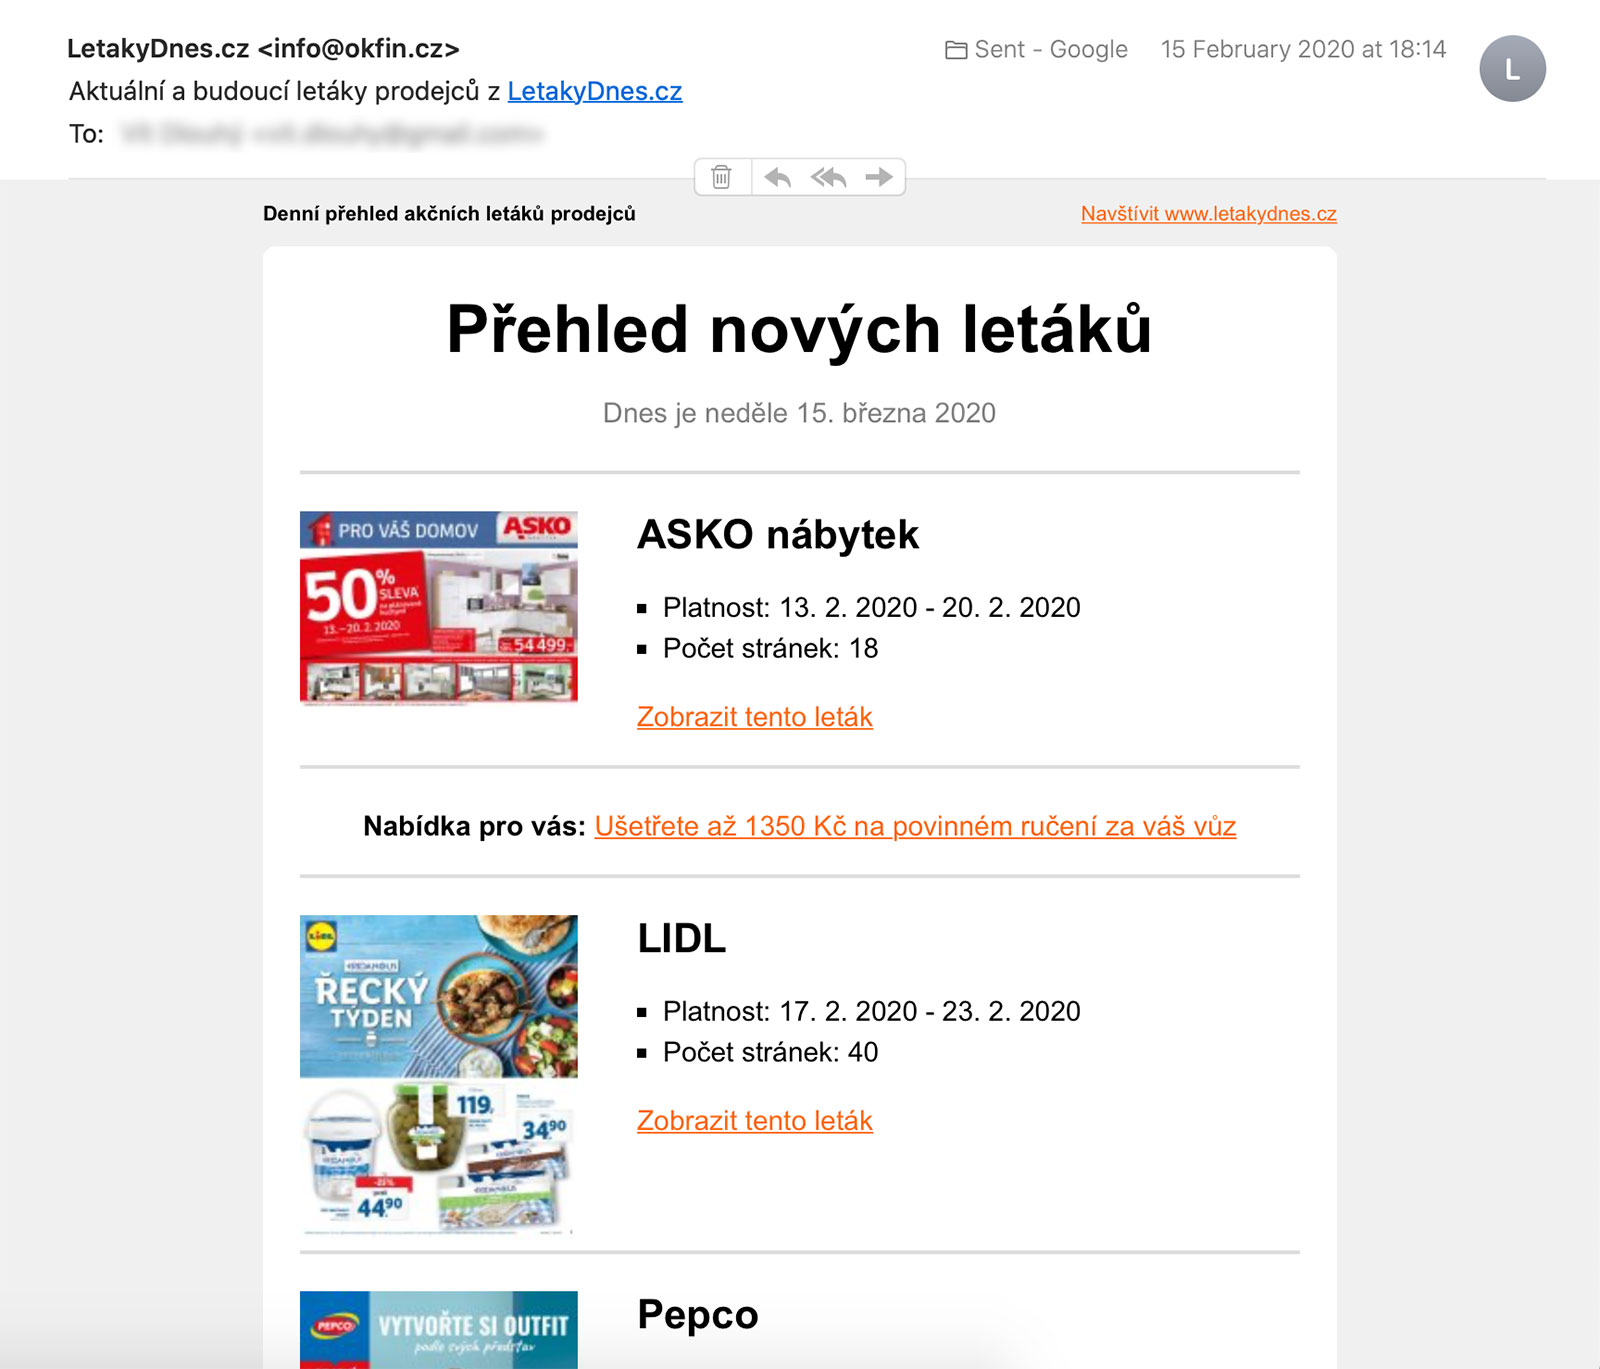Screen dimensions: 1600x1369
Task: Click the ASKO nábytek heading
Action: point(778,535)
